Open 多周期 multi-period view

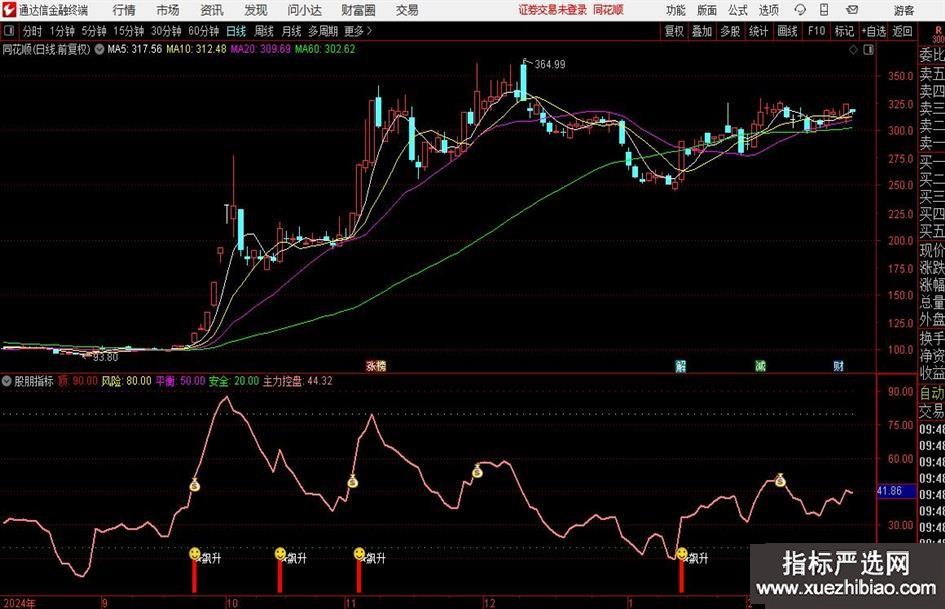323,31
